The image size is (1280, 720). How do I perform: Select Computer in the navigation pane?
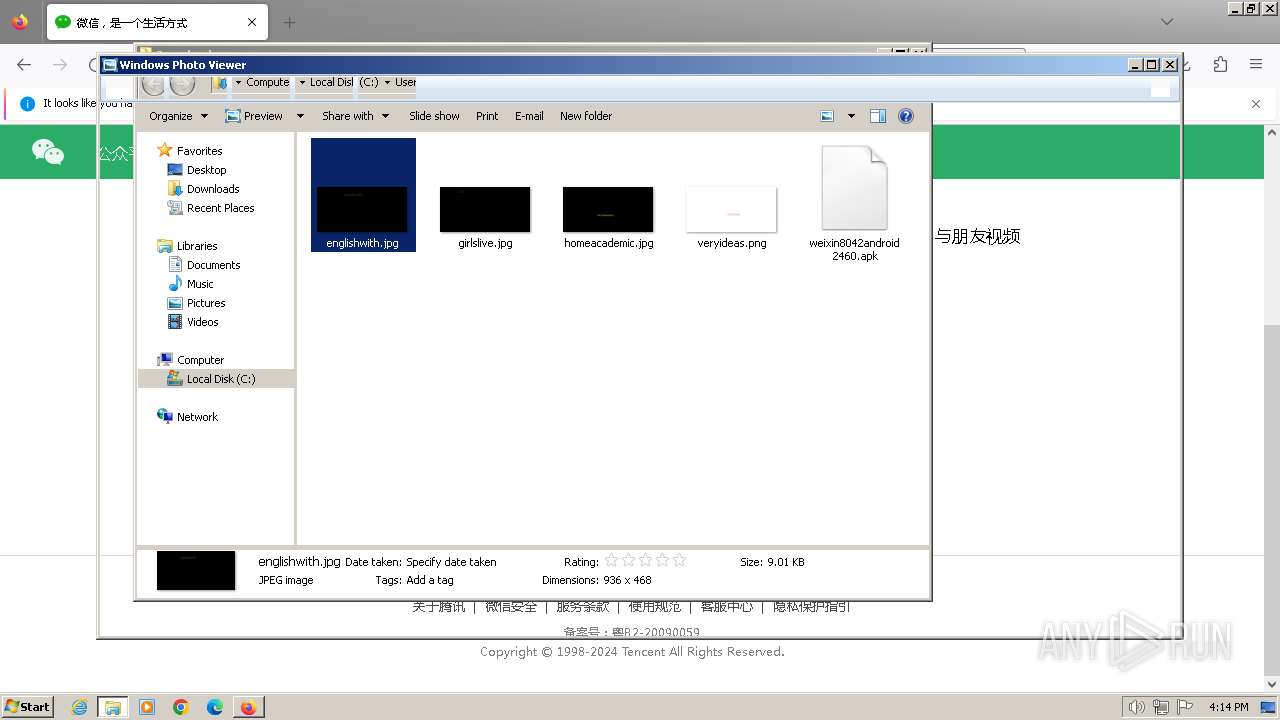(190, 360)
